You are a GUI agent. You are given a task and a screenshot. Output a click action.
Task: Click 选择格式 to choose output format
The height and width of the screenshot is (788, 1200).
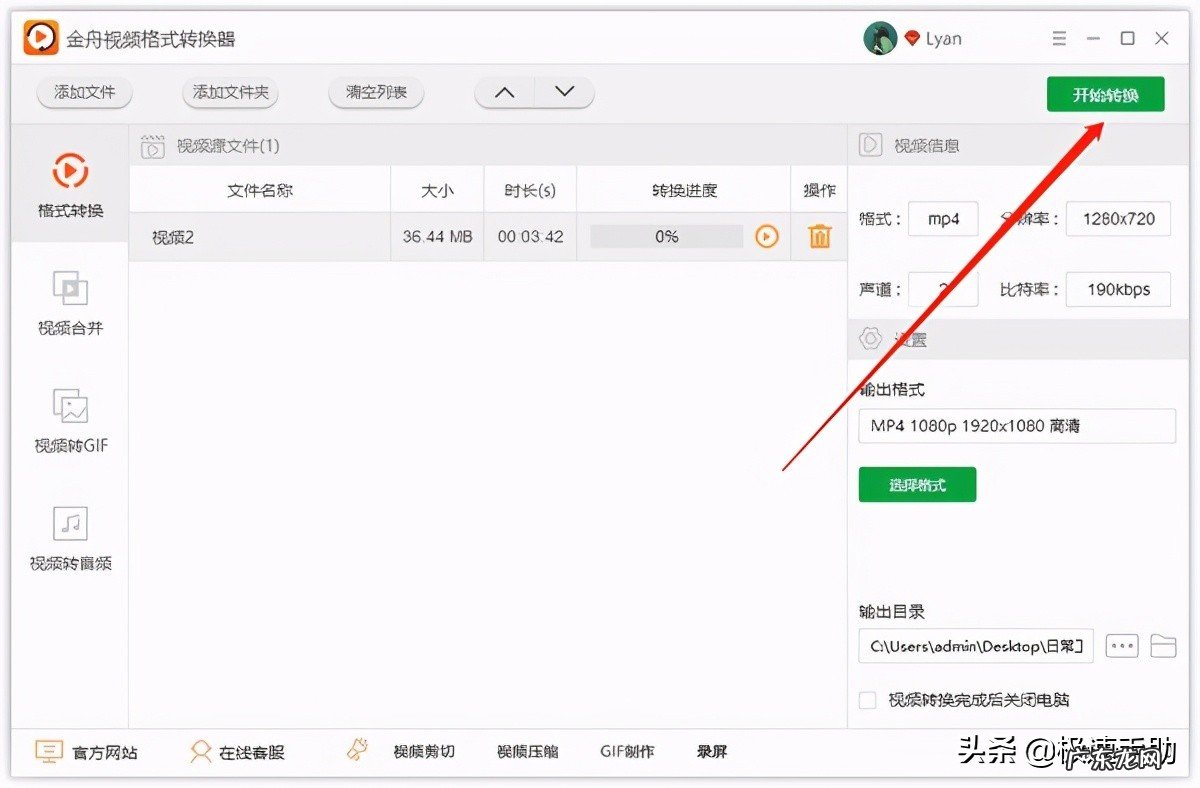(917, 484)
